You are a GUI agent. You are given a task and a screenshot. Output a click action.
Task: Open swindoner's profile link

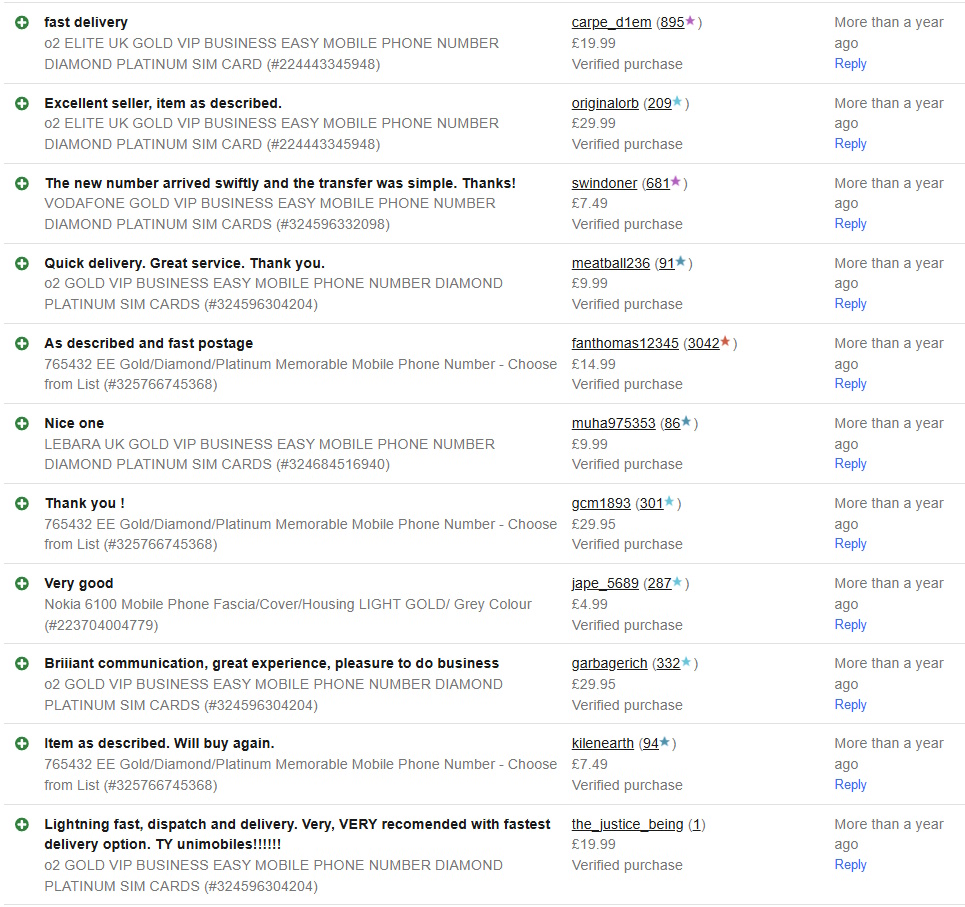point(604,183)
